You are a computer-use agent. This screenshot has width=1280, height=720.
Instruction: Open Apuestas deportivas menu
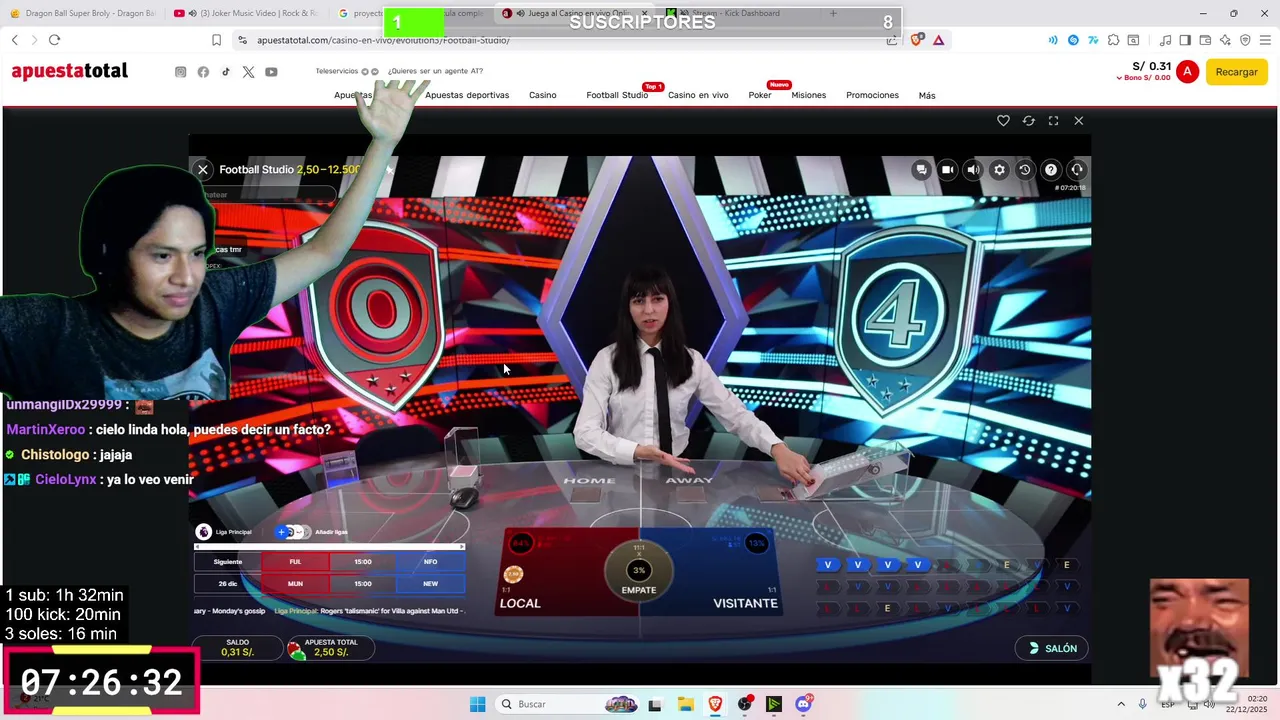point(467,95)
